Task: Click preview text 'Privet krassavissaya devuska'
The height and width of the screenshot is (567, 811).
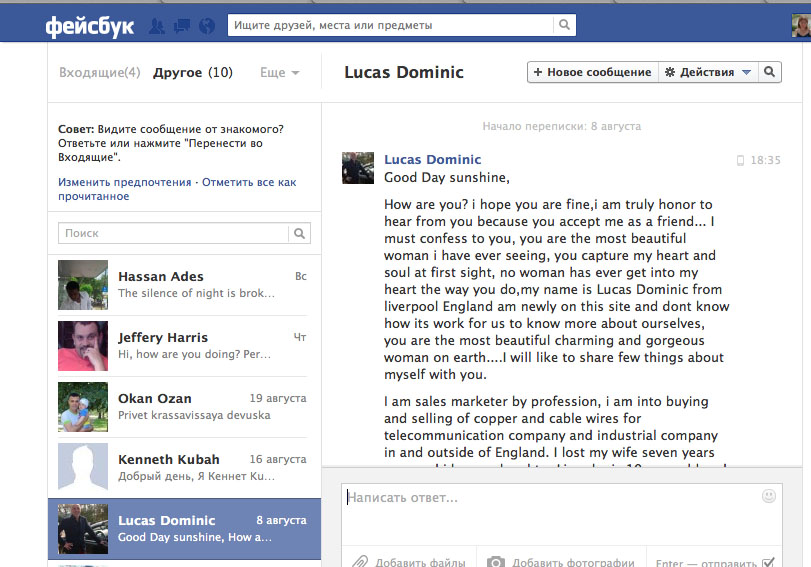Action: [194, 415]
